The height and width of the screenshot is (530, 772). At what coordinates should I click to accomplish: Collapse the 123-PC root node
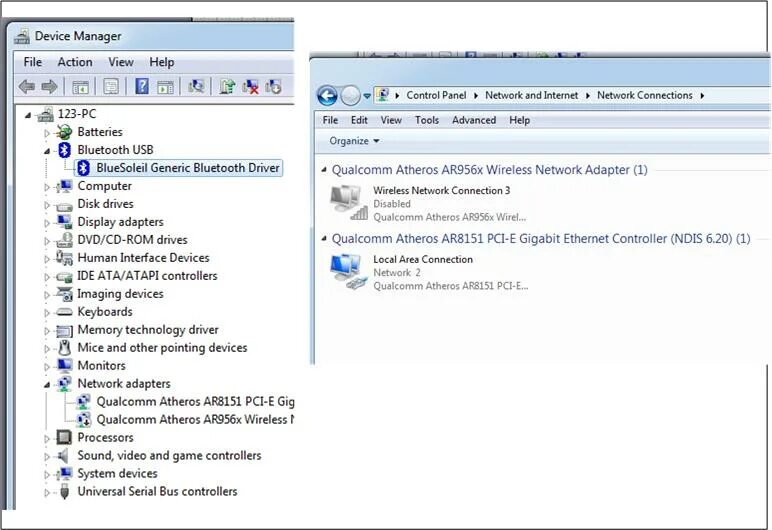click(x=28, y=115)
